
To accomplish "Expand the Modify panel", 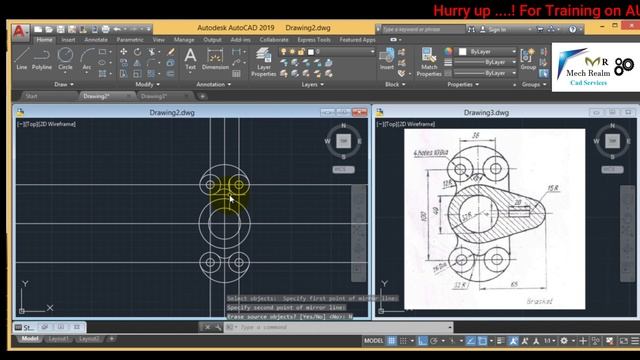I will [x=147, y=84].
